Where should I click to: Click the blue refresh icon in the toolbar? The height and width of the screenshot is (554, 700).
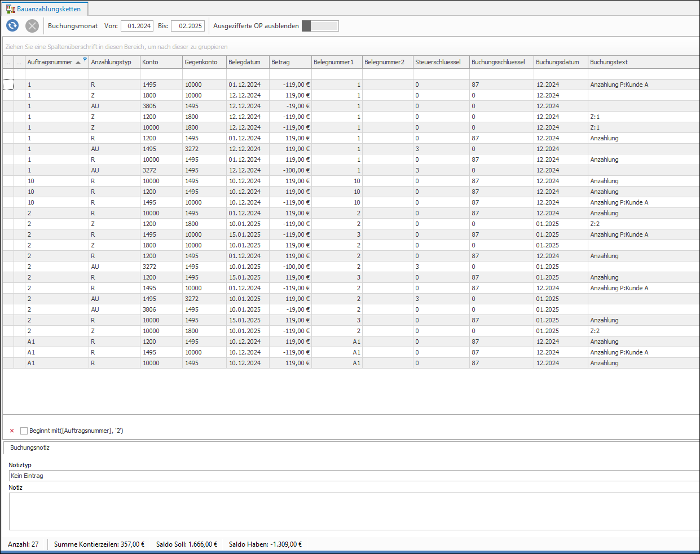point(12,26)
